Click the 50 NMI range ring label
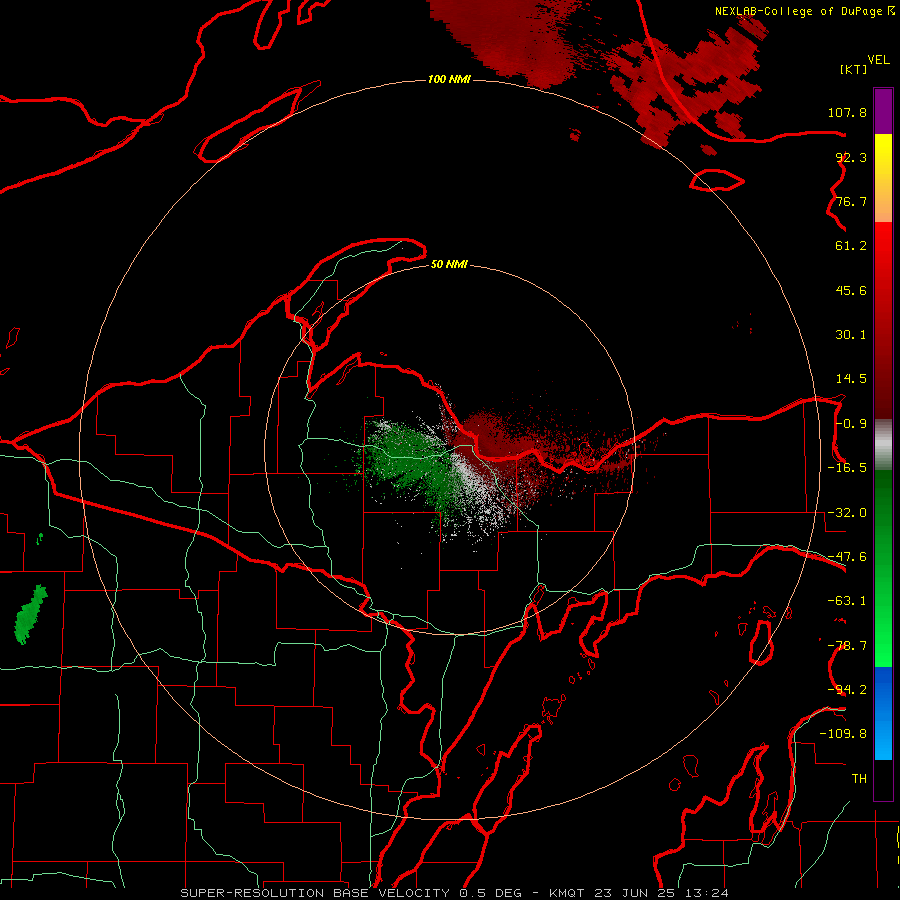The height and width of the screenshot is (900, 900). click(449, 264)
